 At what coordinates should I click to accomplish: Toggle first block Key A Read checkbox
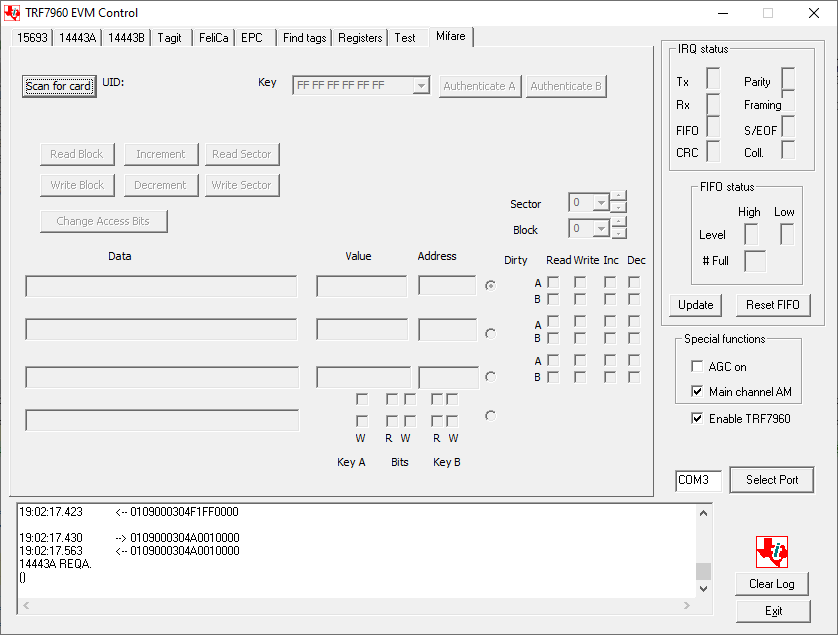coord(553,282)
